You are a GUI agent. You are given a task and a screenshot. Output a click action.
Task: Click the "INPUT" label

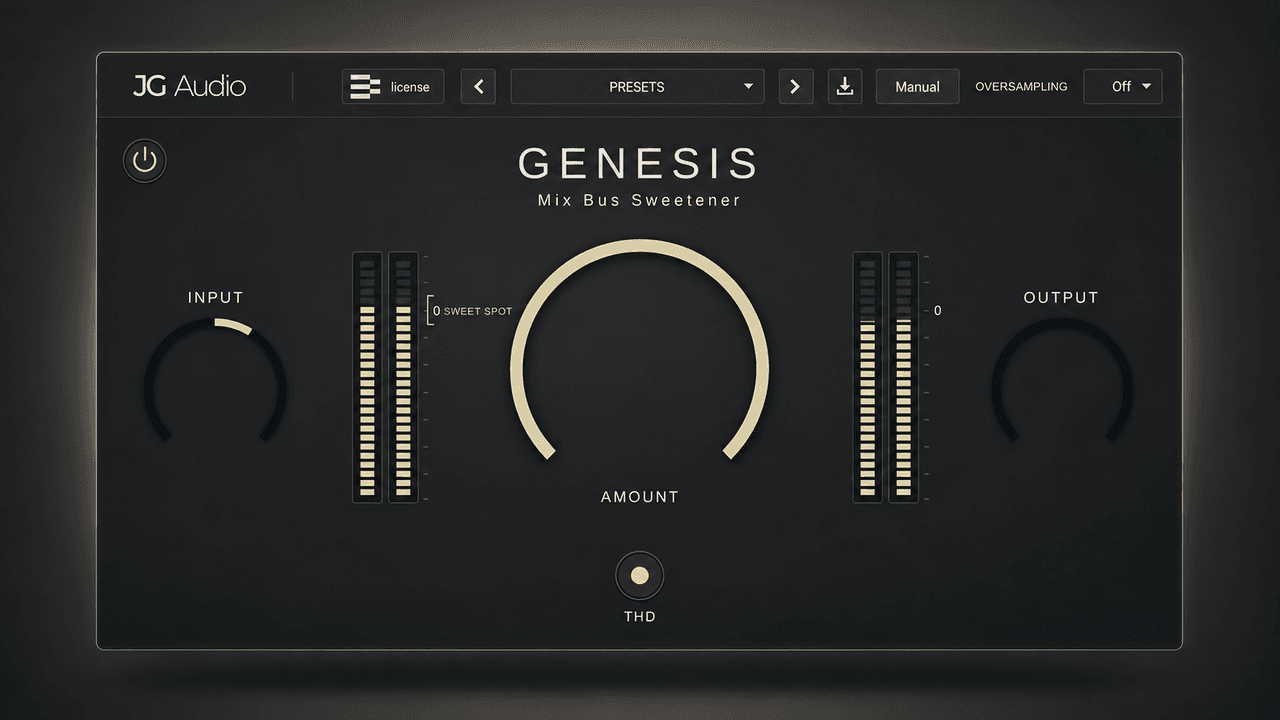pyautogui.click(x=216, y=298)
